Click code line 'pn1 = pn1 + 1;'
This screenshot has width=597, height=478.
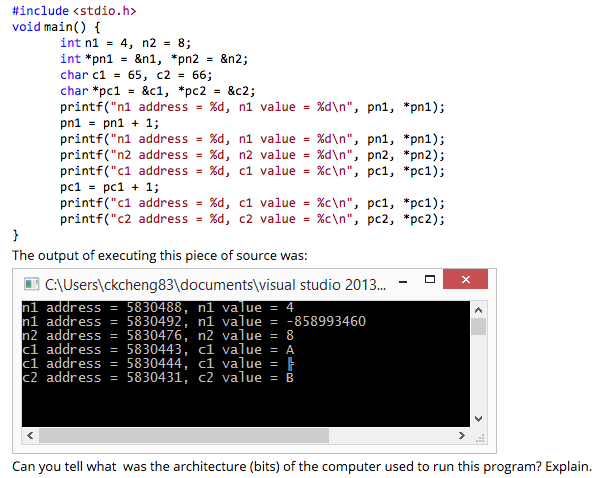click(x=110, y=123)
